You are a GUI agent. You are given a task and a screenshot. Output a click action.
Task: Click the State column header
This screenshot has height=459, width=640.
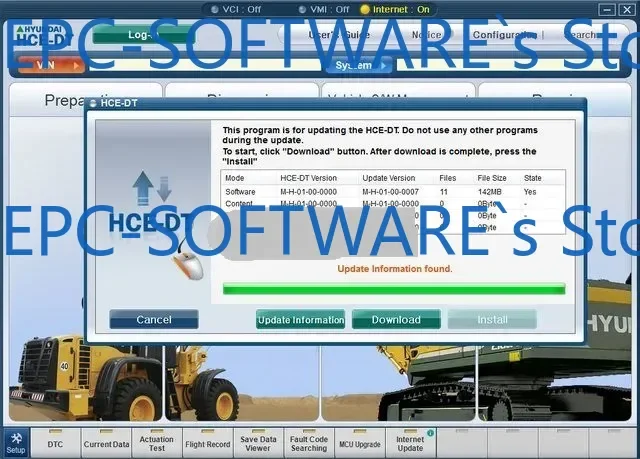533,178
